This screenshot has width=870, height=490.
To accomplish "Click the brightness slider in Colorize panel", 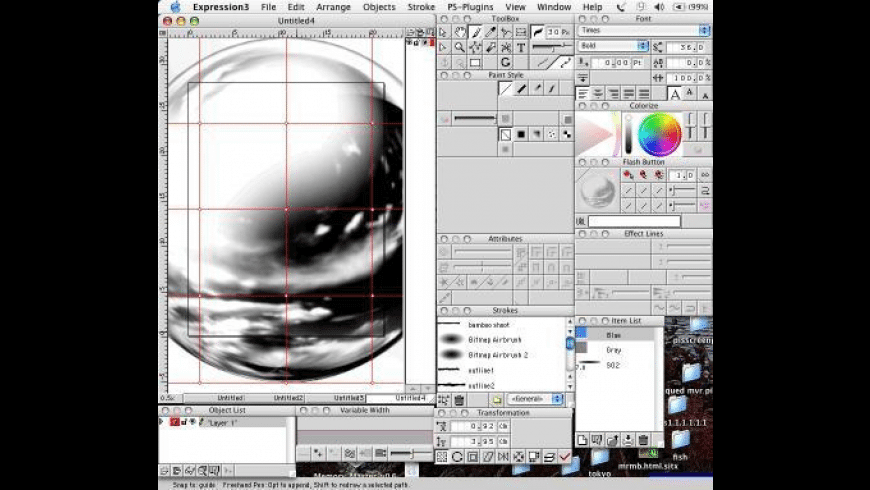I will 628,134.
